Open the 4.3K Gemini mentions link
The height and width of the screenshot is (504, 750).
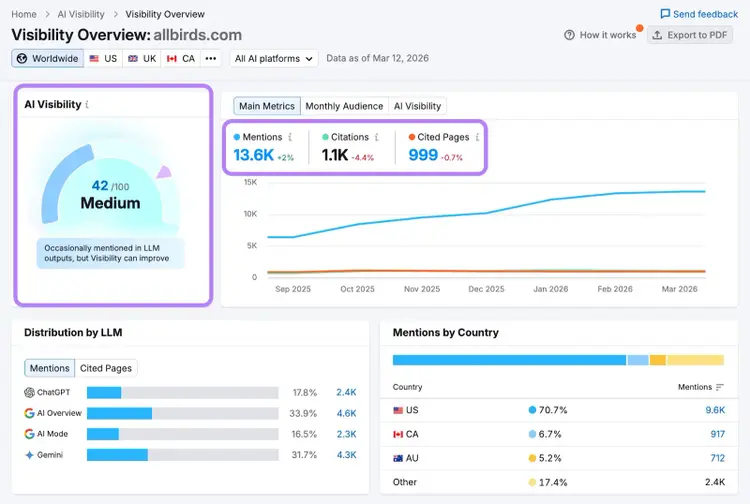click(x=346, y=455)
